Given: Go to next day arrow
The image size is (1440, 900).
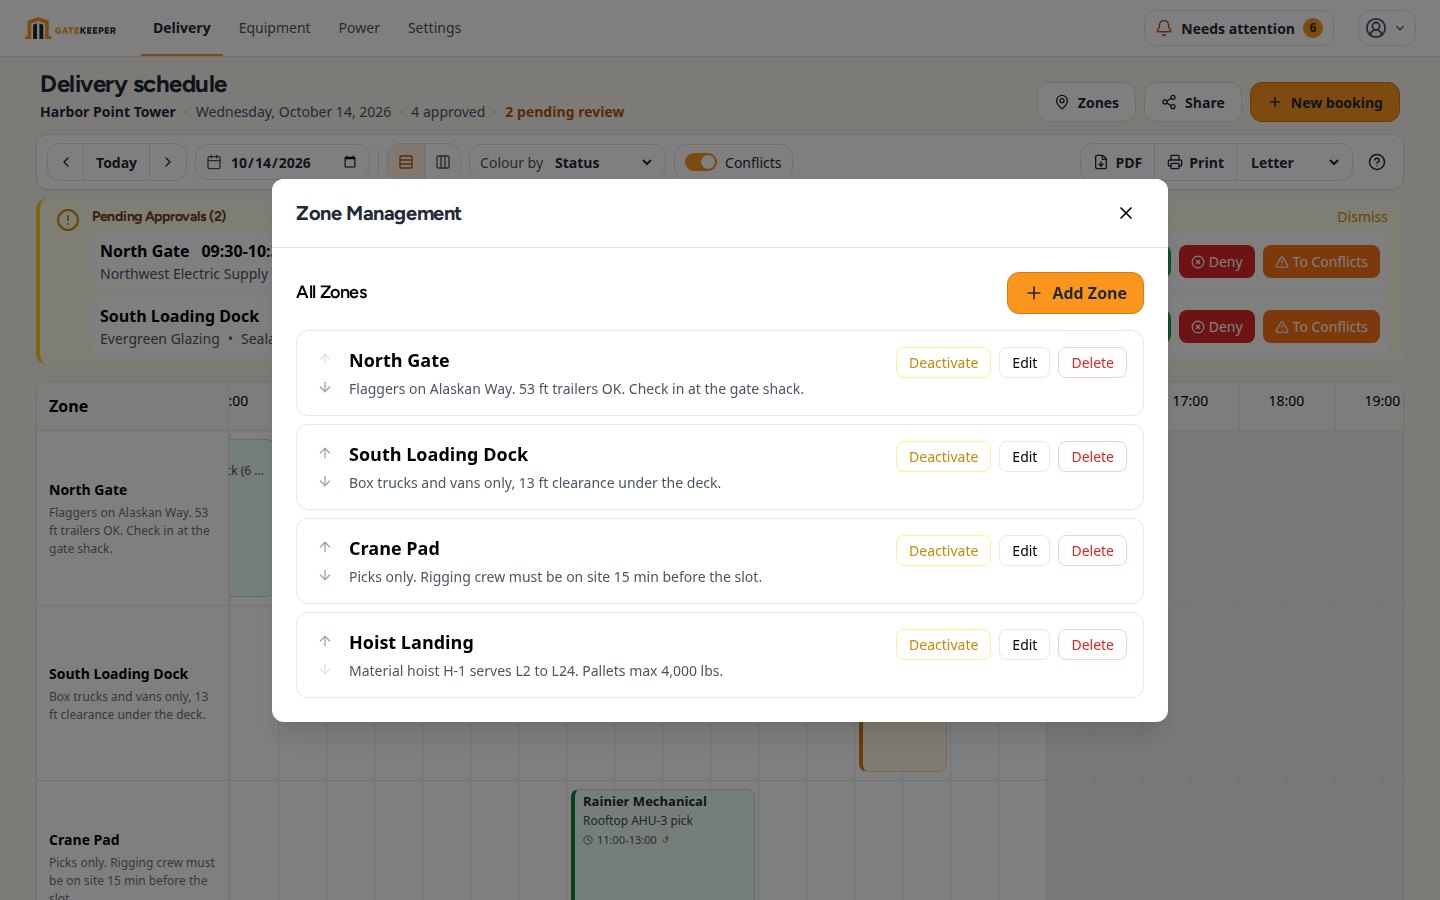Looking at the screenshot, I should pos(168,162).
